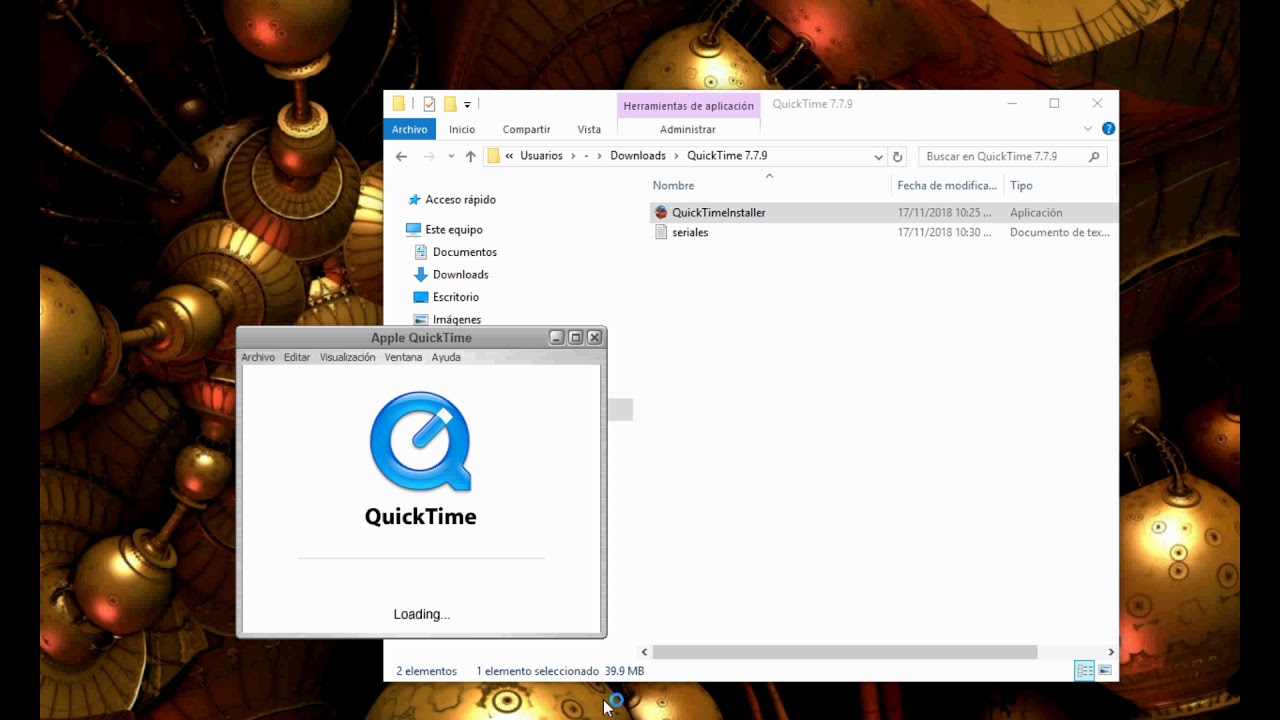Click the Forward arrow in Explorer
The height and width of the screenshot is (720, 1280).
pyautogui.click(x=429, y=156)
